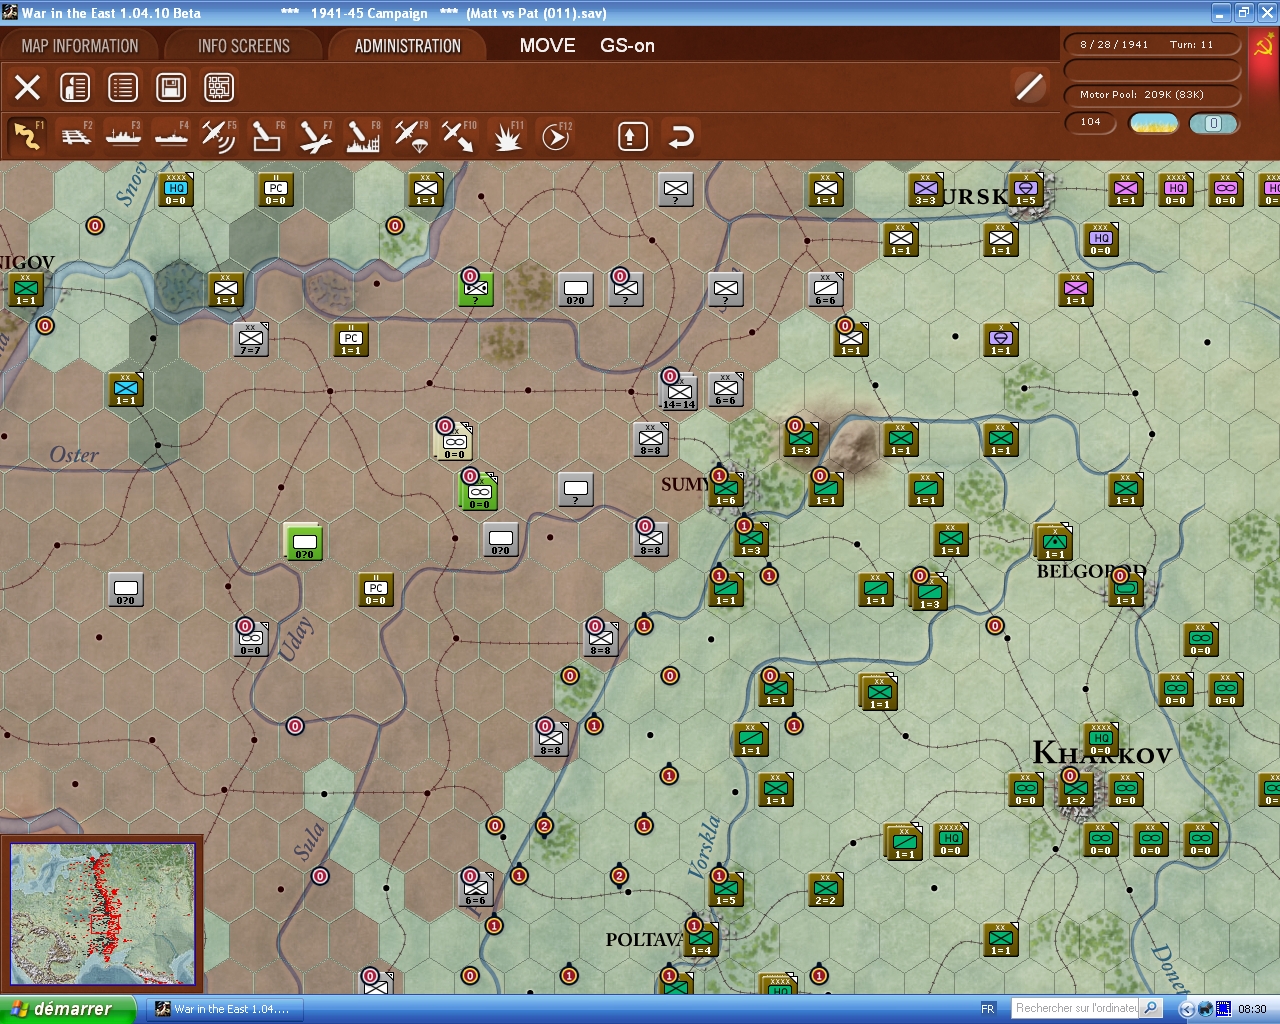Click the War in the East taskbar button
Screen dimensions: 1280x1024
click(x=227, y=1009)
